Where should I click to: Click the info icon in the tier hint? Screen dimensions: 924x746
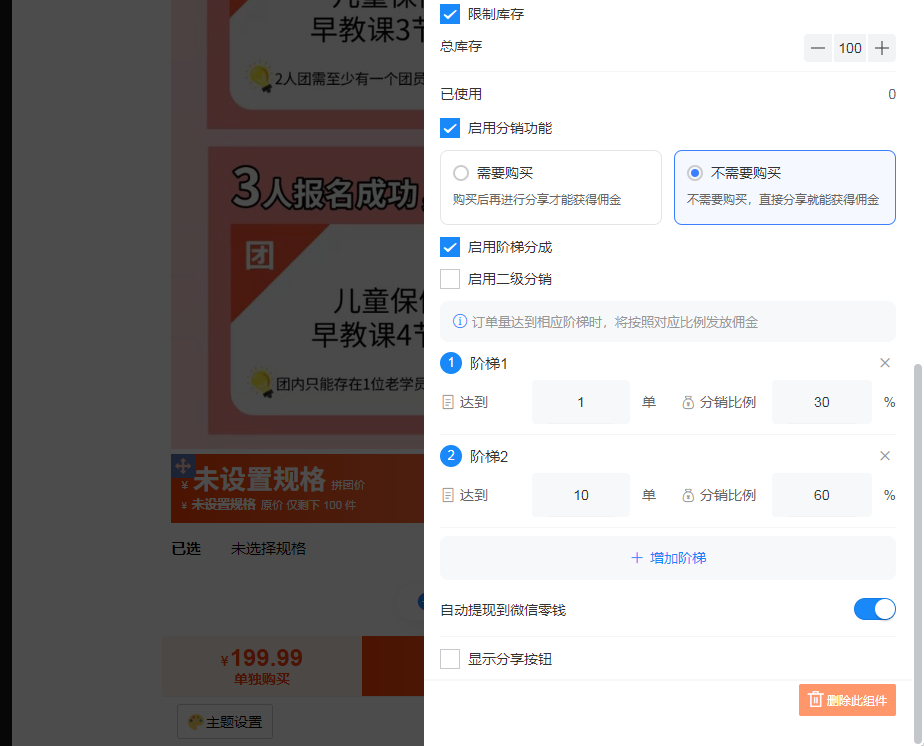(x=460, y=322)
